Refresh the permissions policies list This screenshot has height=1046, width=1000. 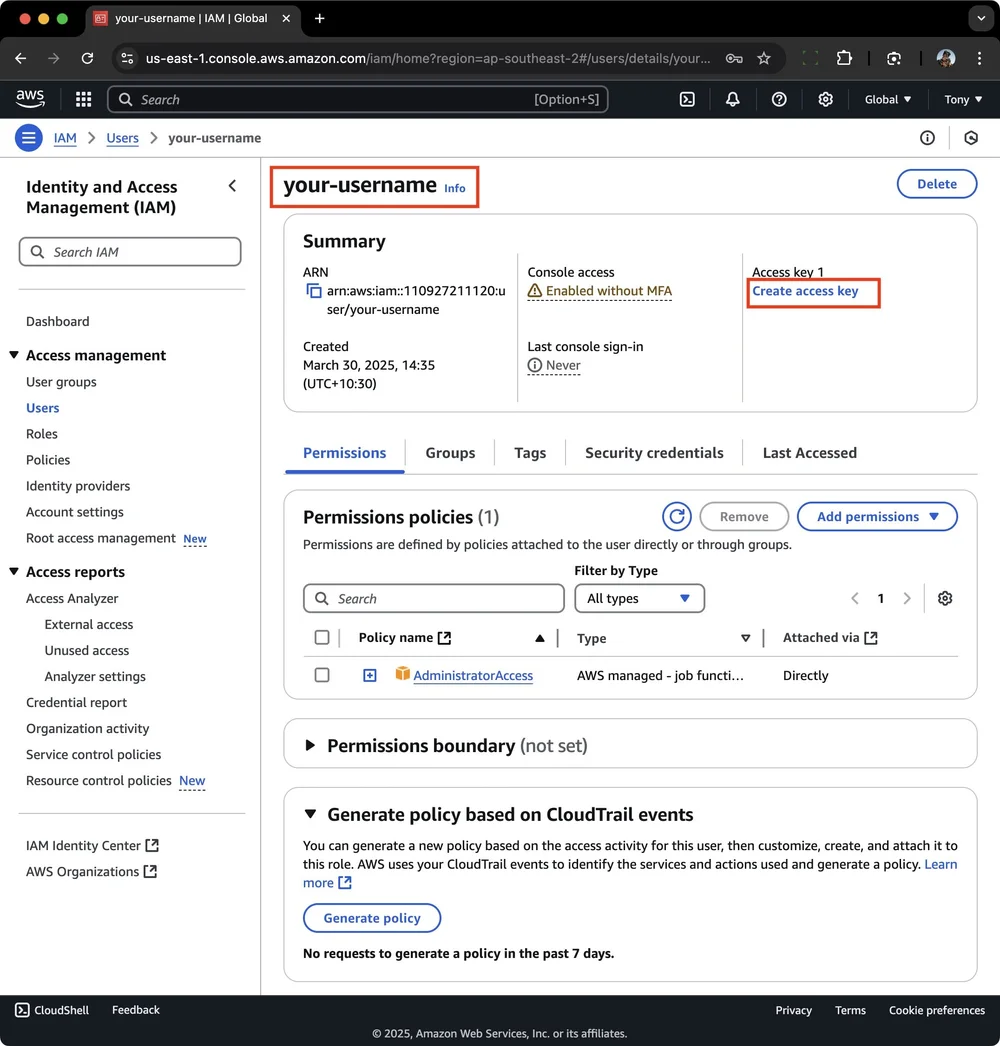click(x=676, y=516)
